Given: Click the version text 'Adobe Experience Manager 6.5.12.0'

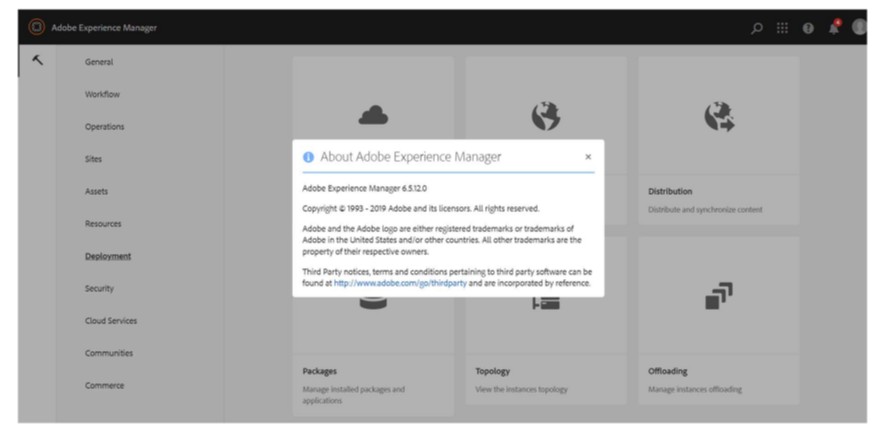Looking at the screenshot, I should (365, 188).
